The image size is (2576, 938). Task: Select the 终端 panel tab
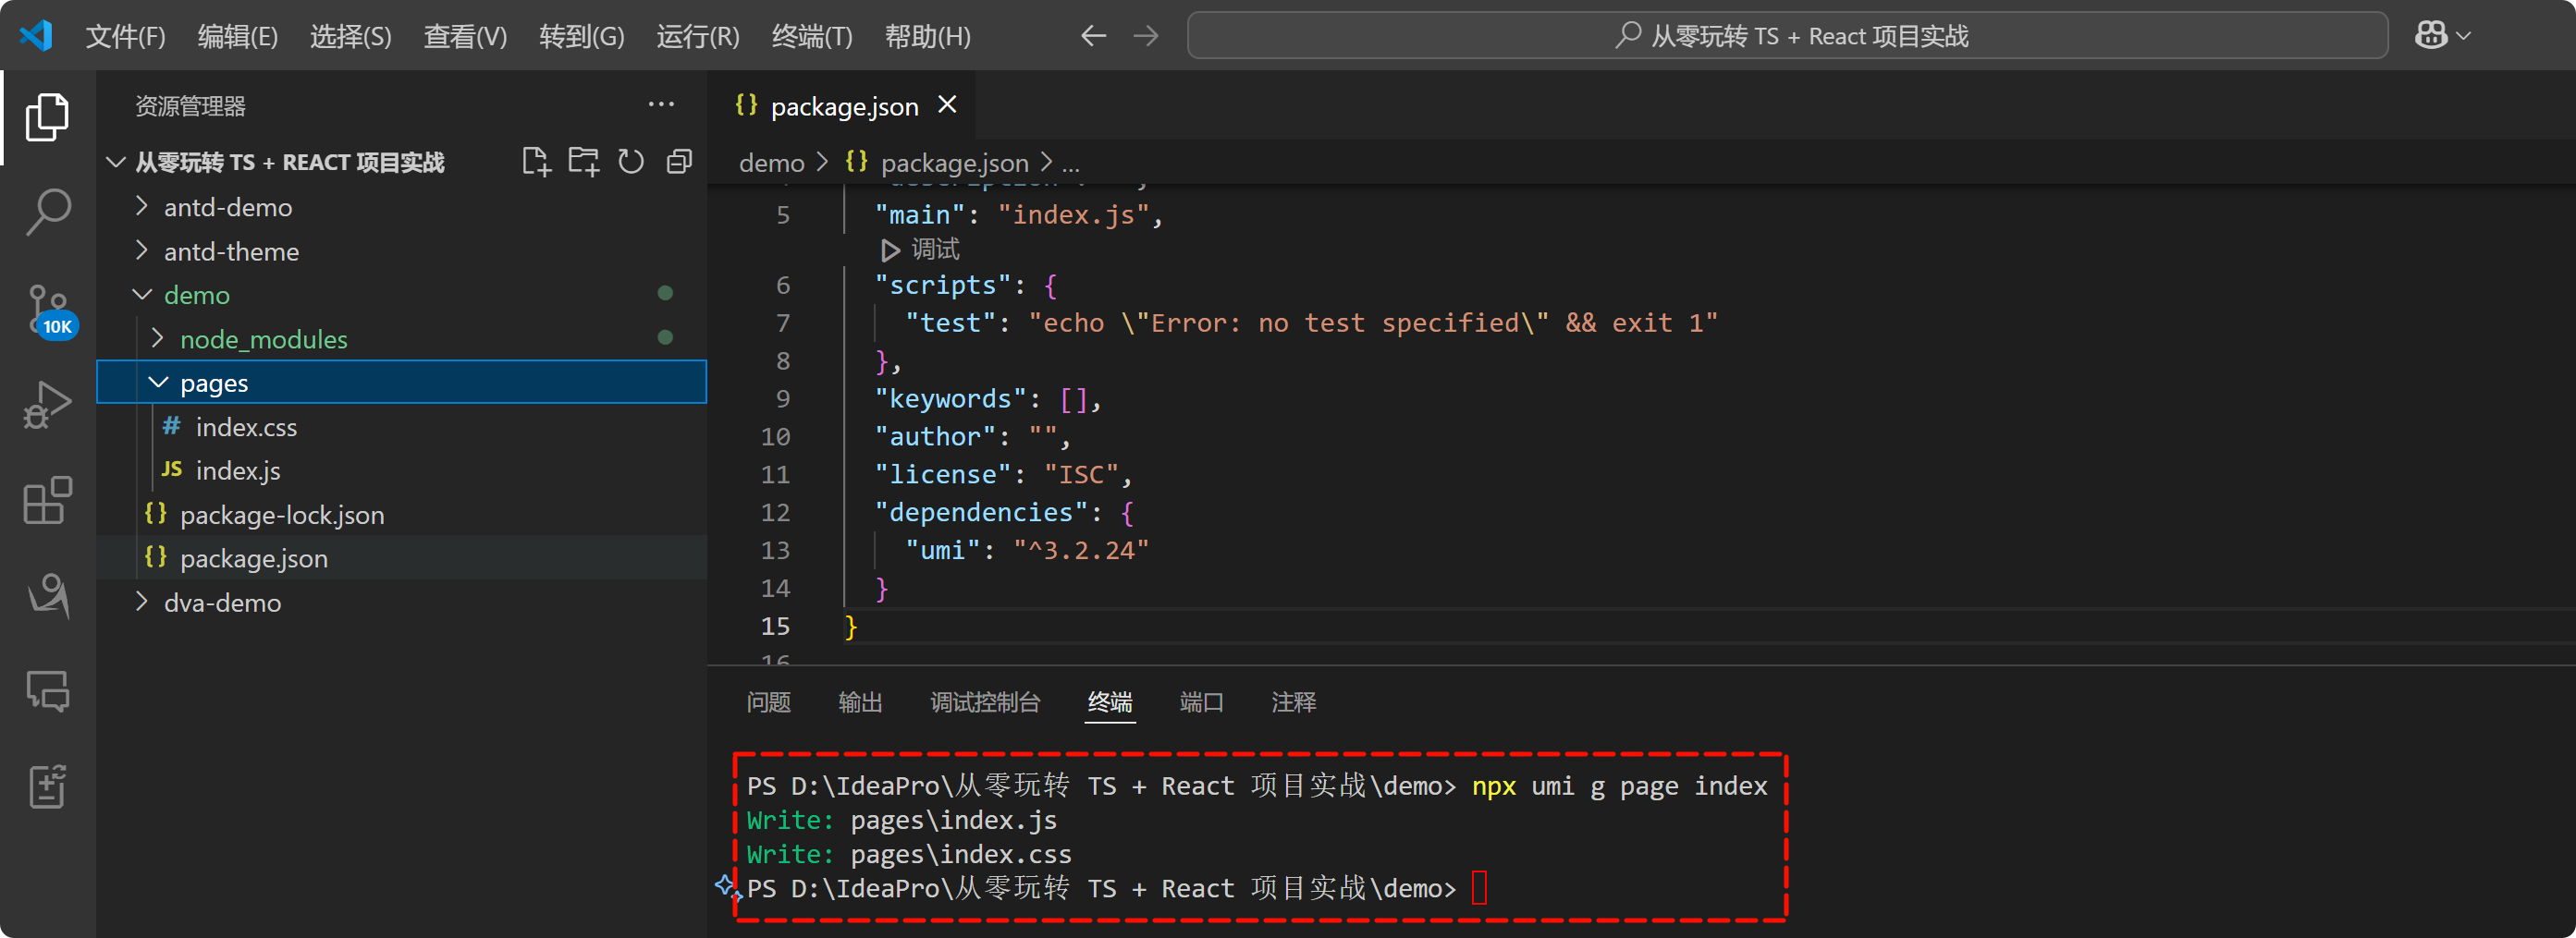tap(1110, 702)
